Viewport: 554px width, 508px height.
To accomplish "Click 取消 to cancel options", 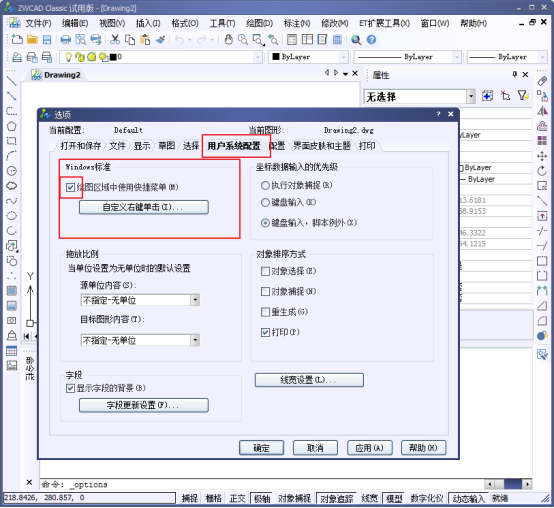I will tap(315, 448).
